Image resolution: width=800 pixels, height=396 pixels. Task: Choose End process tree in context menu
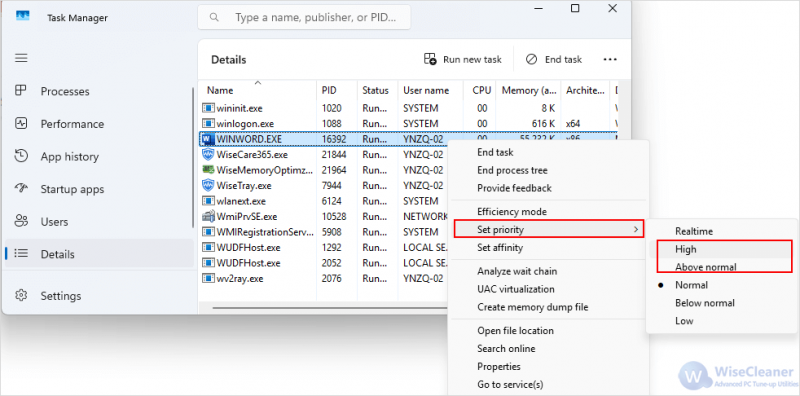pos(512,170)
